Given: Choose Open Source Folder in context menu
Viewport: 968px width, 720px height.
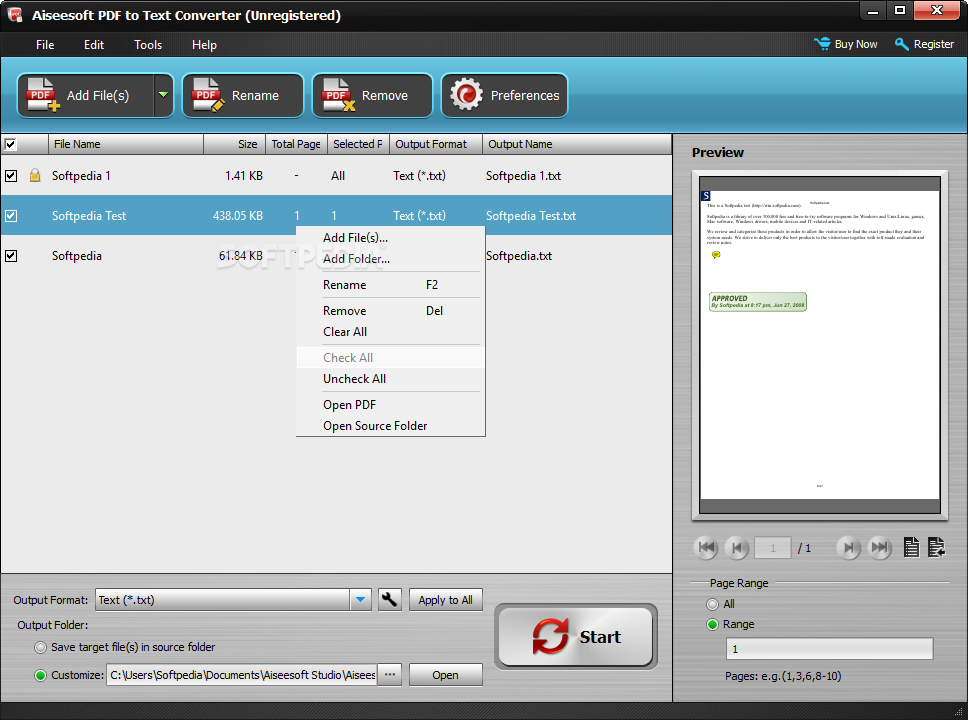Looking at the screenshot, I should pyautogui.click(x=390, y=425).
